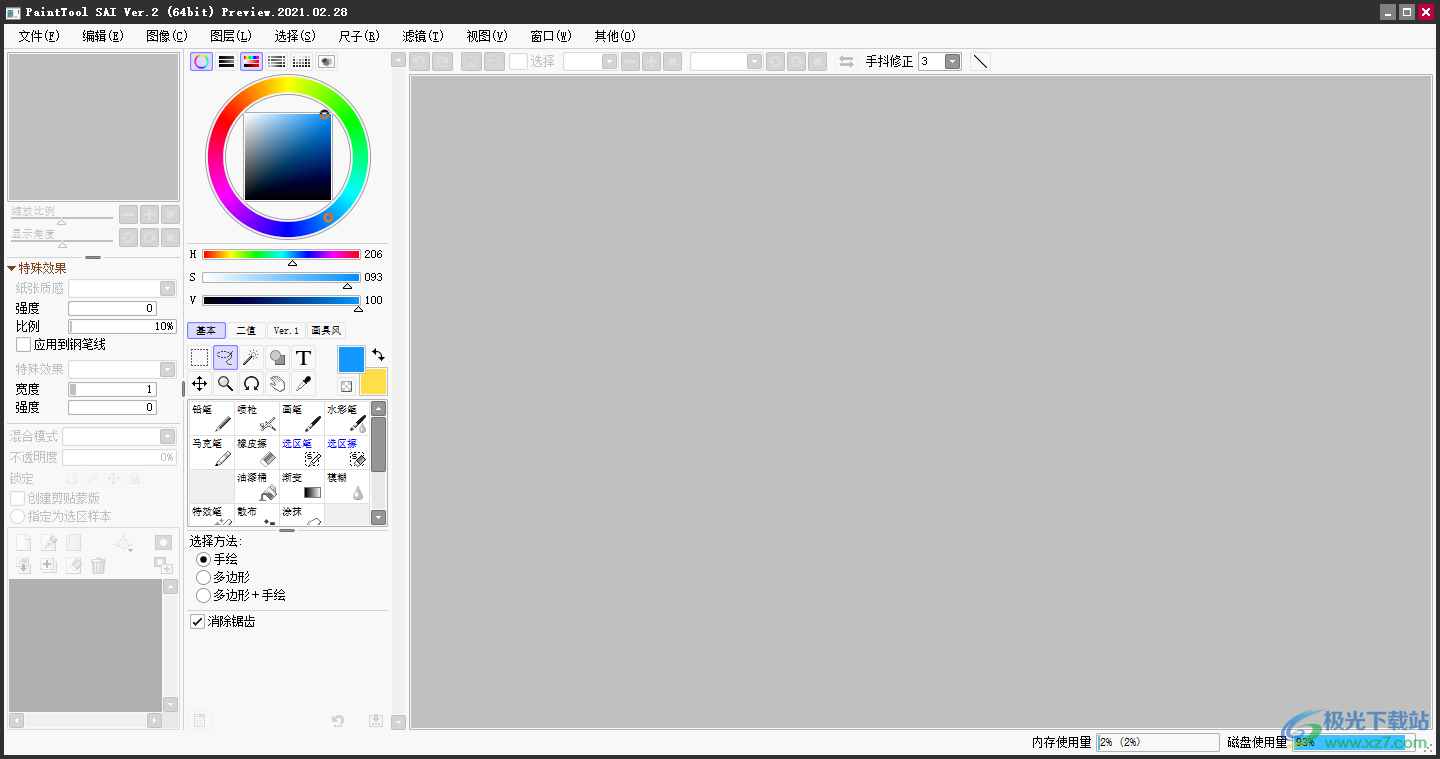Image resolution: width=1440 pixels, height=759 pixels.
Task: Click the straight line drawing mode icon
Action: [981, 61]
